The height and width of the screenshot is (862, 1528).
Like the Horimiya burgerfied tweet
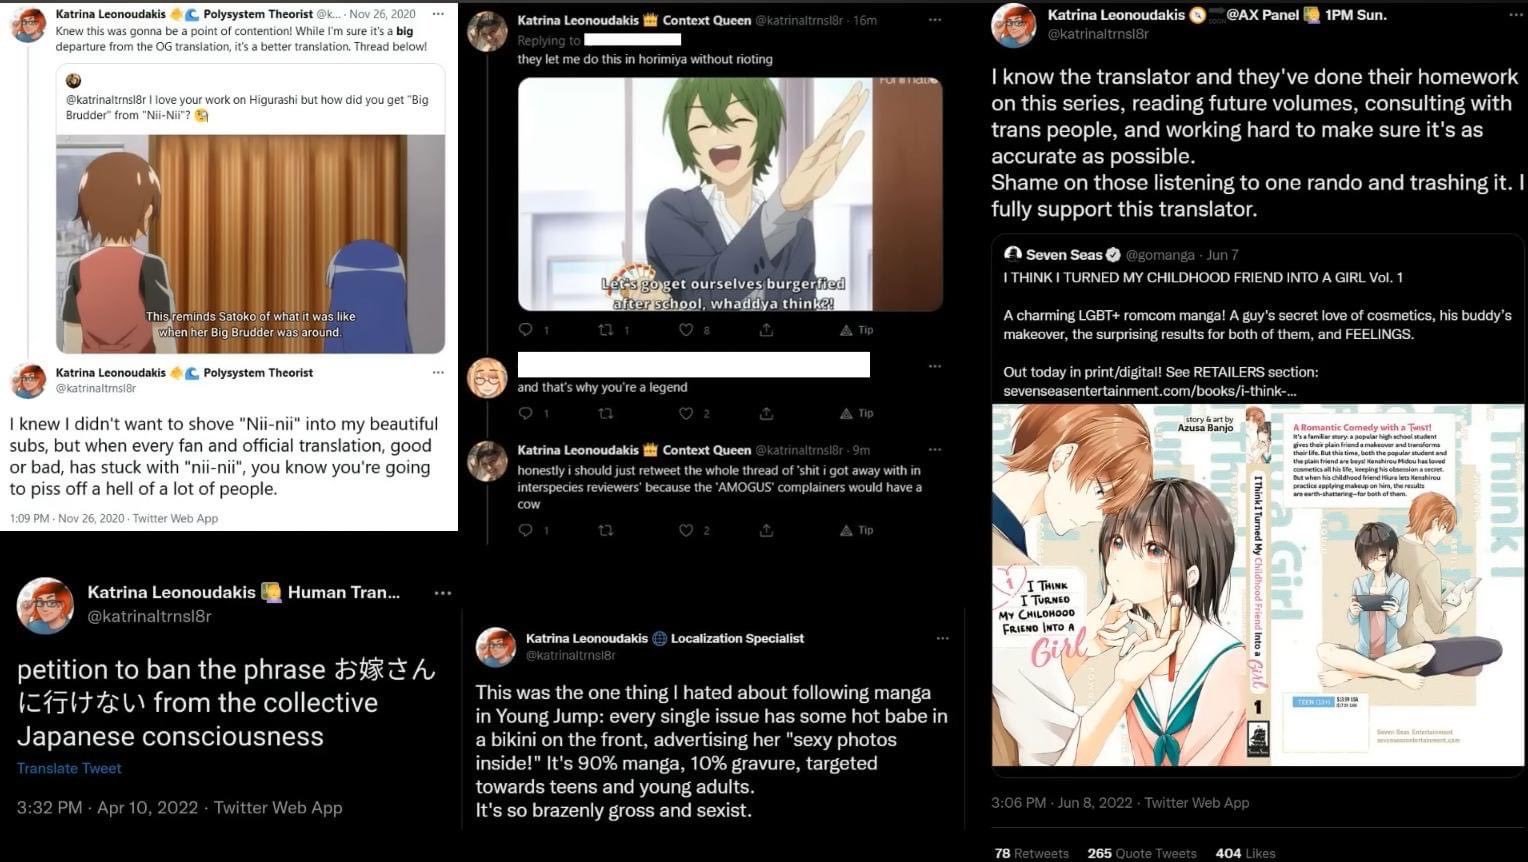coord(686,330)
